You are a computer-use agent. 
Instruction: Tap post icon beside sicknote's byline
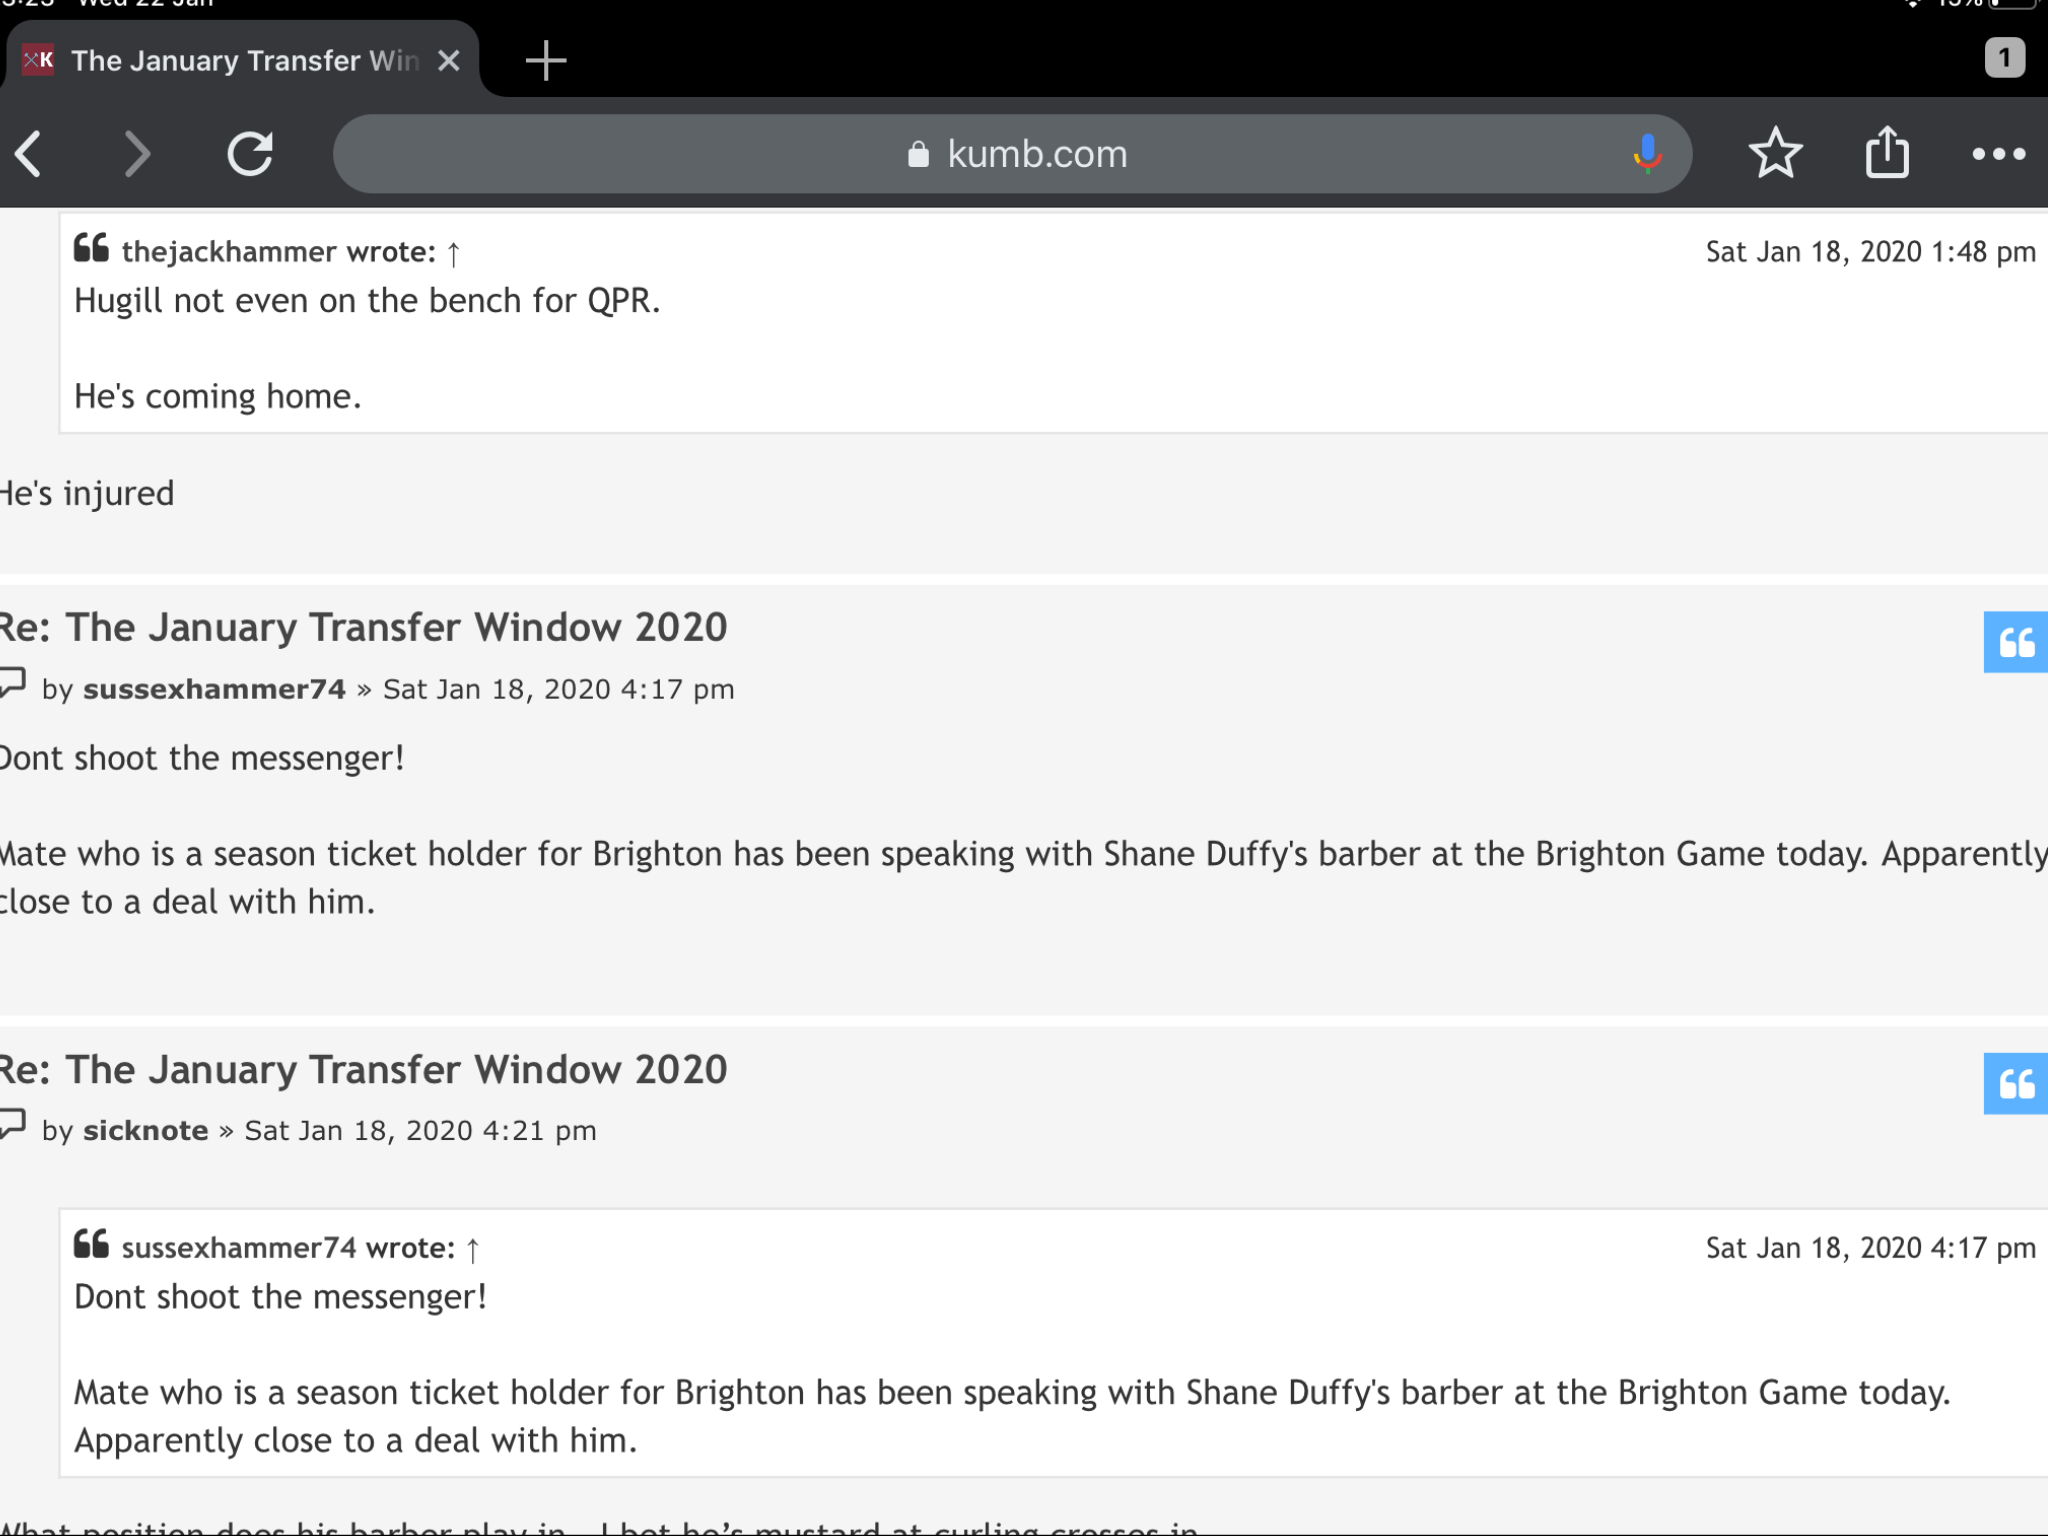click(x=12, y=1125)
